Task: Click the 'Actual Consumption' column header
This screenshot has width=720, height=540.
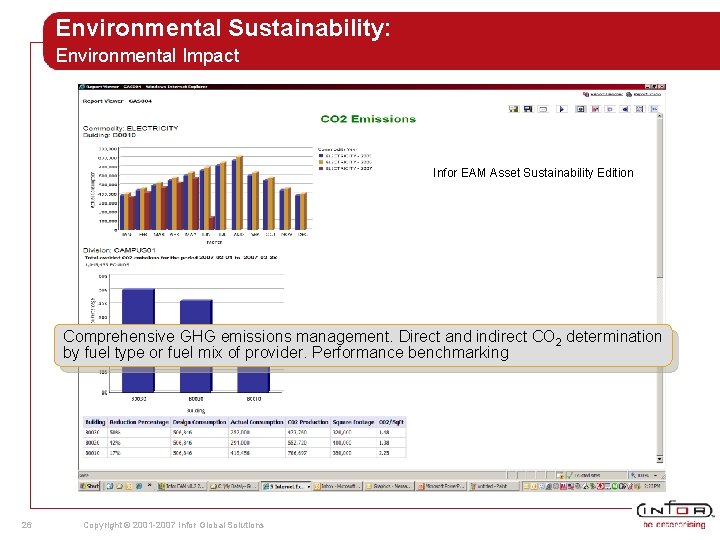Action: click(257, 422)
